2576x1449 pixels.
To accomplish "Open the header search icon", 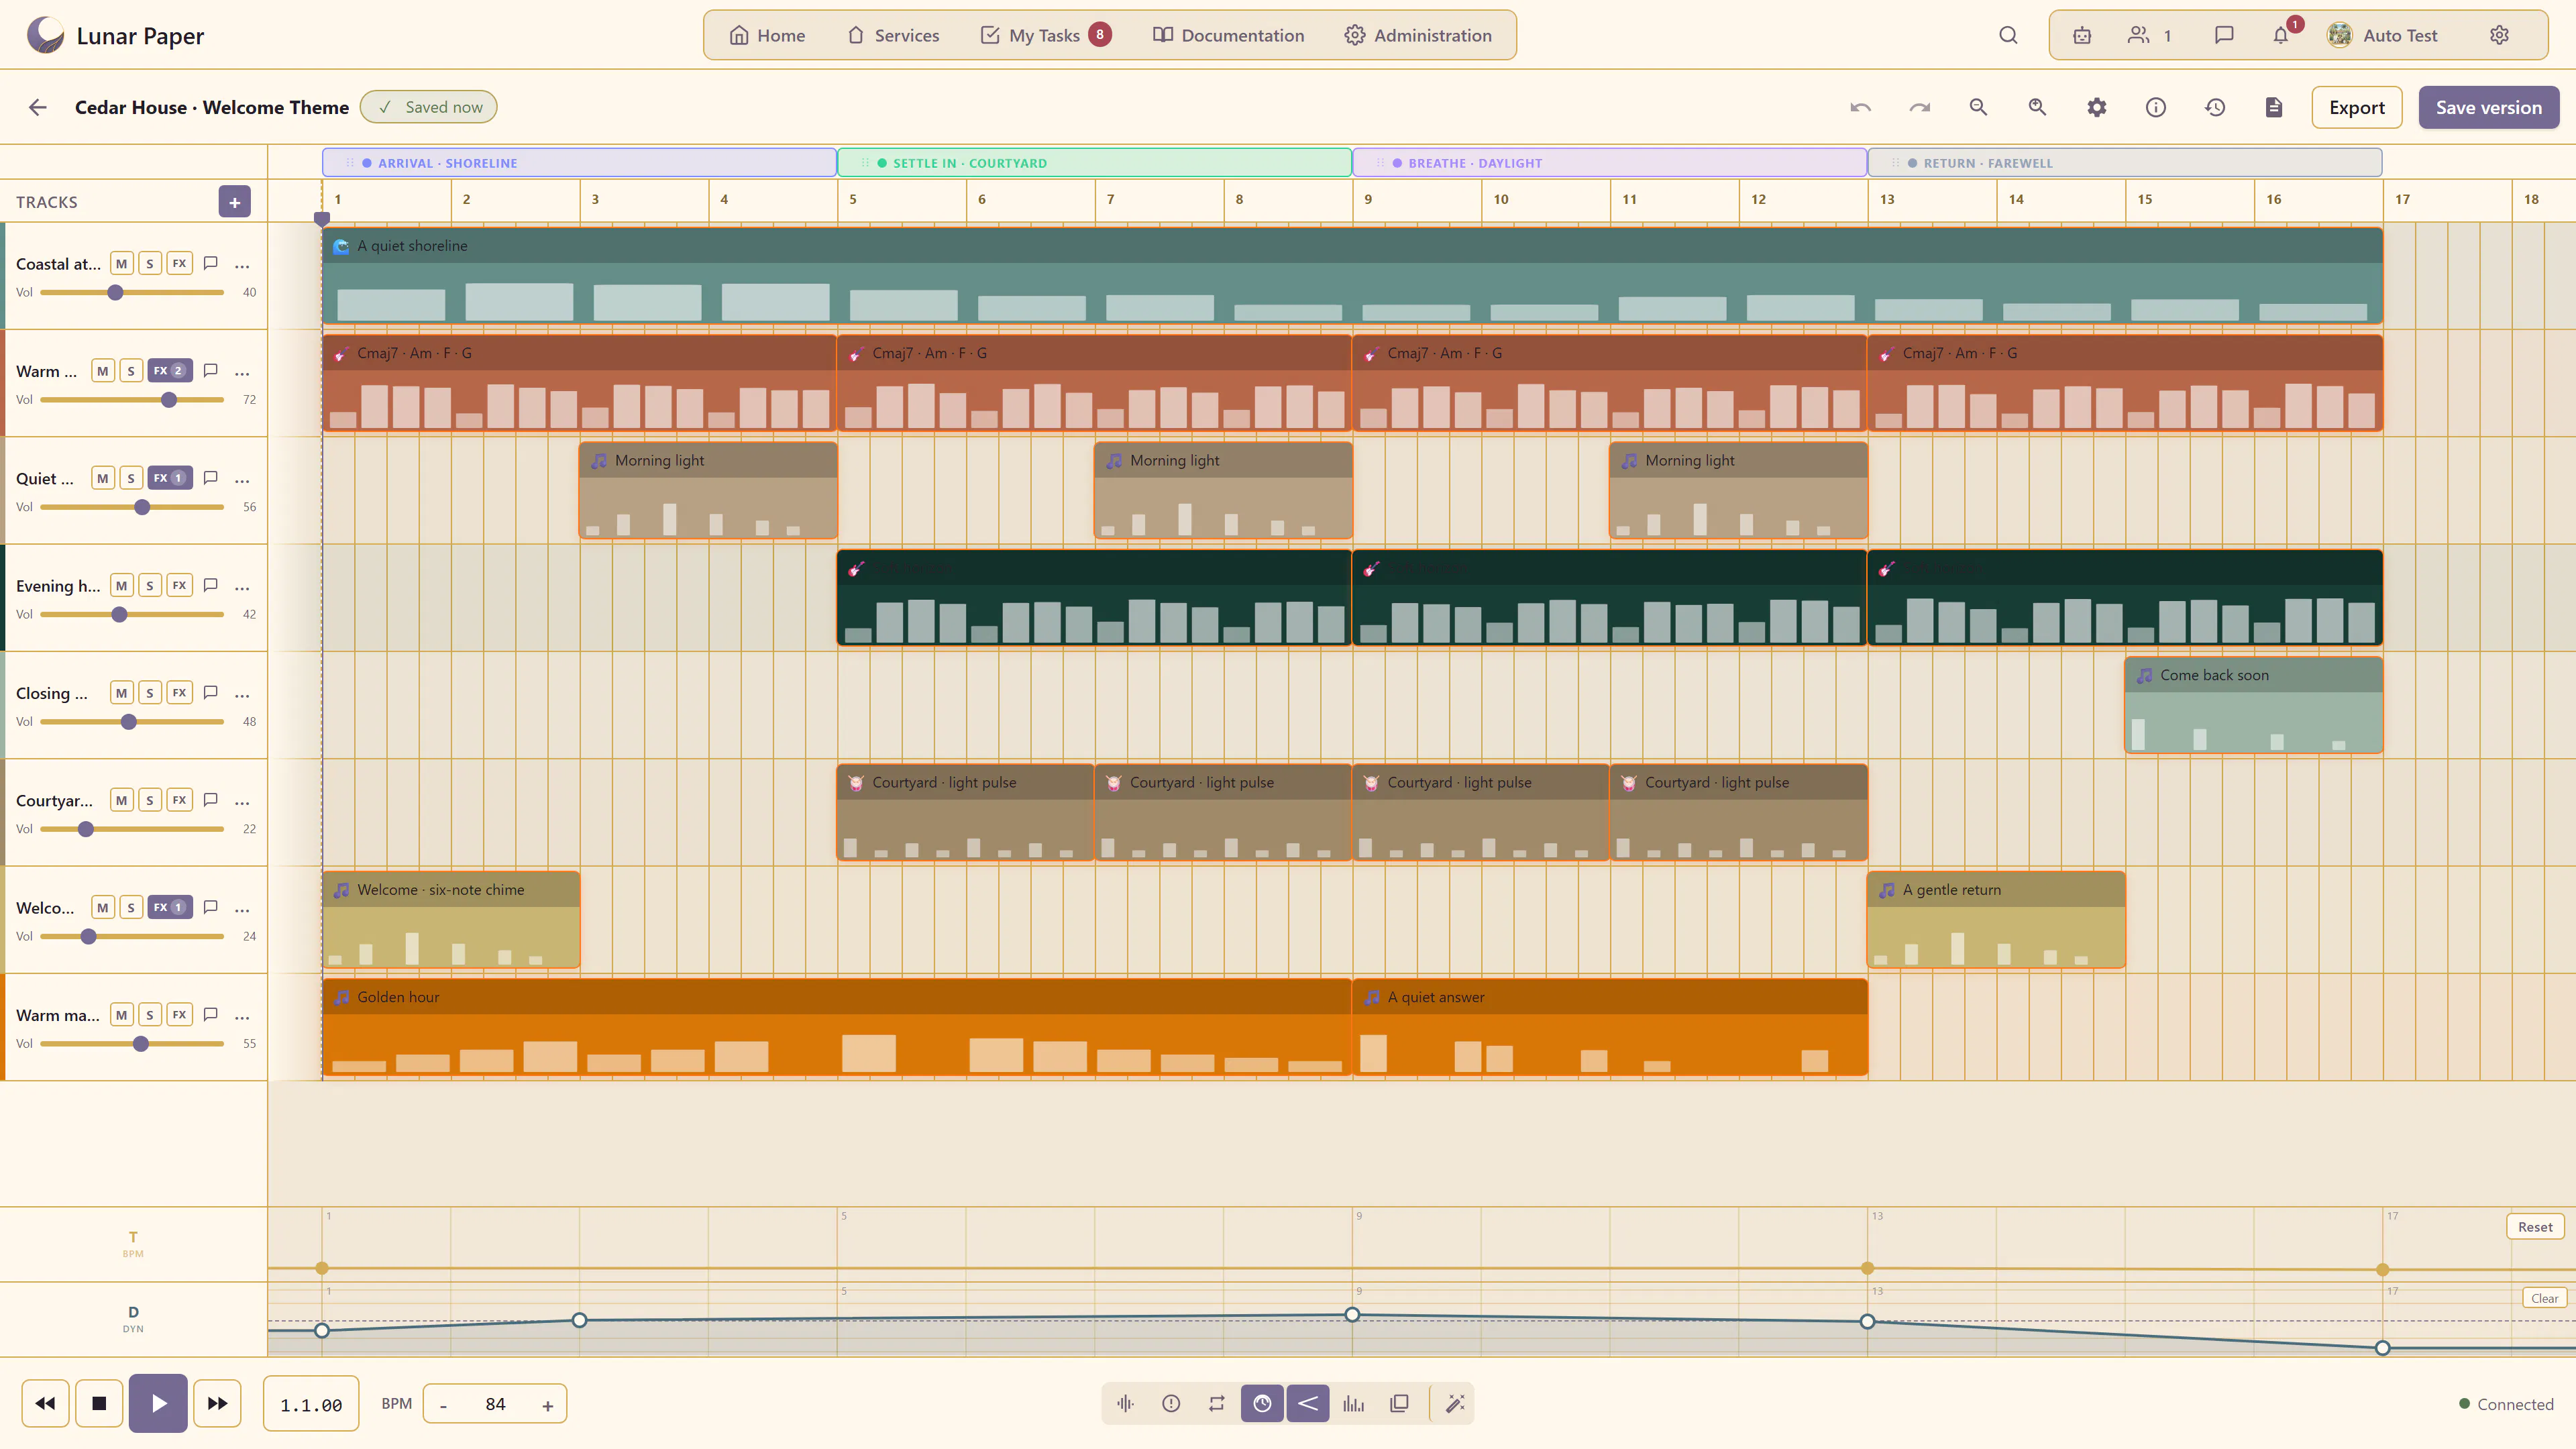I will [x=2008, y=35].
